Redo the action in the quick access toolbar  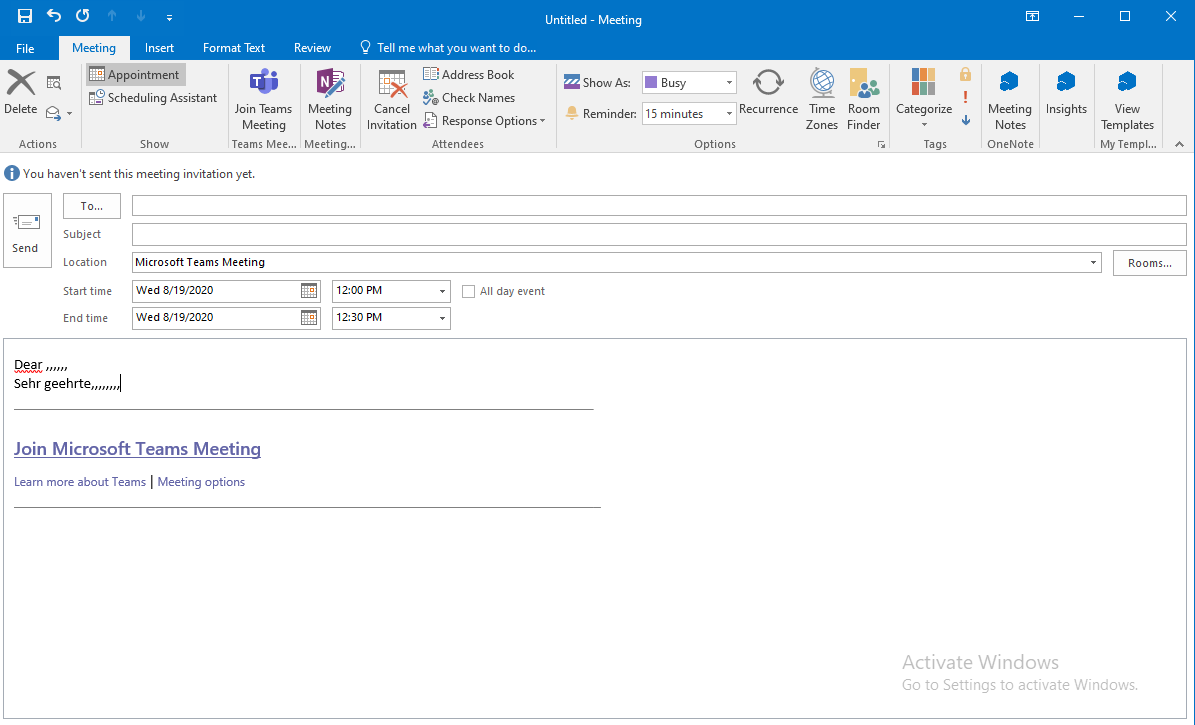pos(83,16)
